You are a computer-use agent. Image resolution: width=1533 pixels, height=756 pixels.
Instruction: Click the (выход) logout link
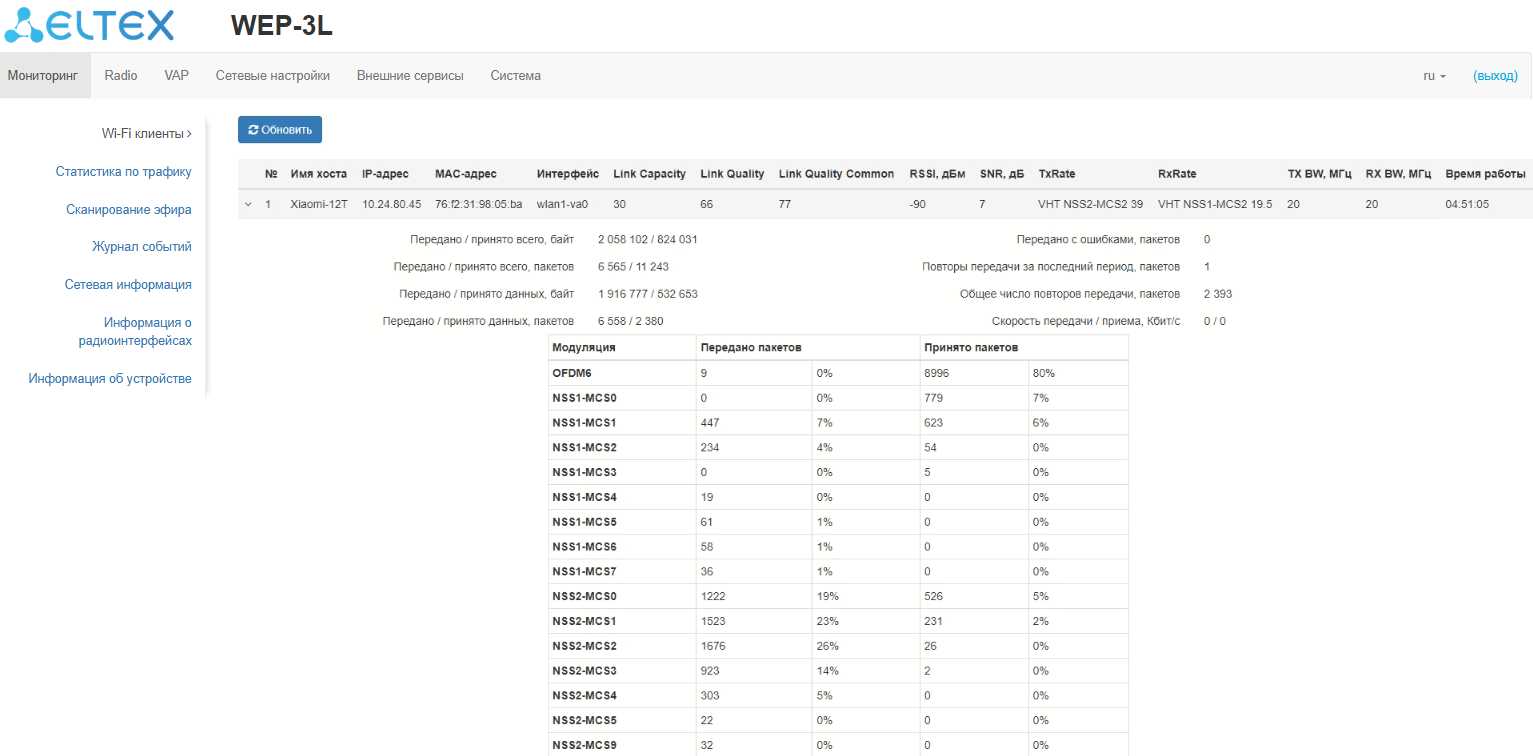[x=1495, y=76]
